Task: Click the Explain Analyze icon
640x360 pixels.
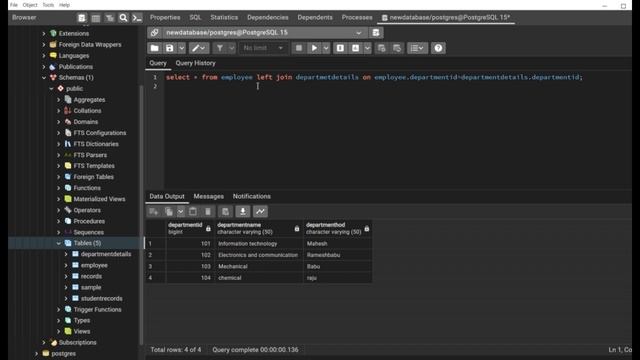Action: pos(356,48)
